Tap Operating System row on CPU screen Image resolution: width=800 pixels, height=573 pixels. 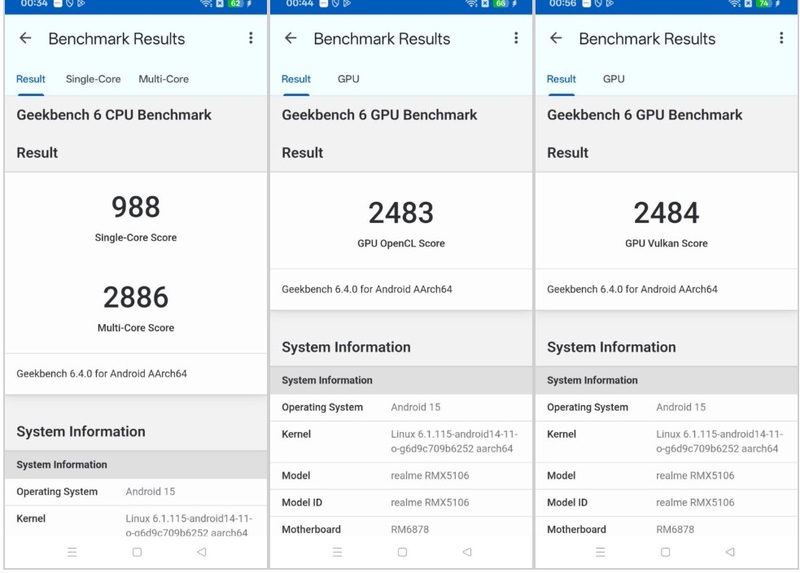[x=136, y=492]
